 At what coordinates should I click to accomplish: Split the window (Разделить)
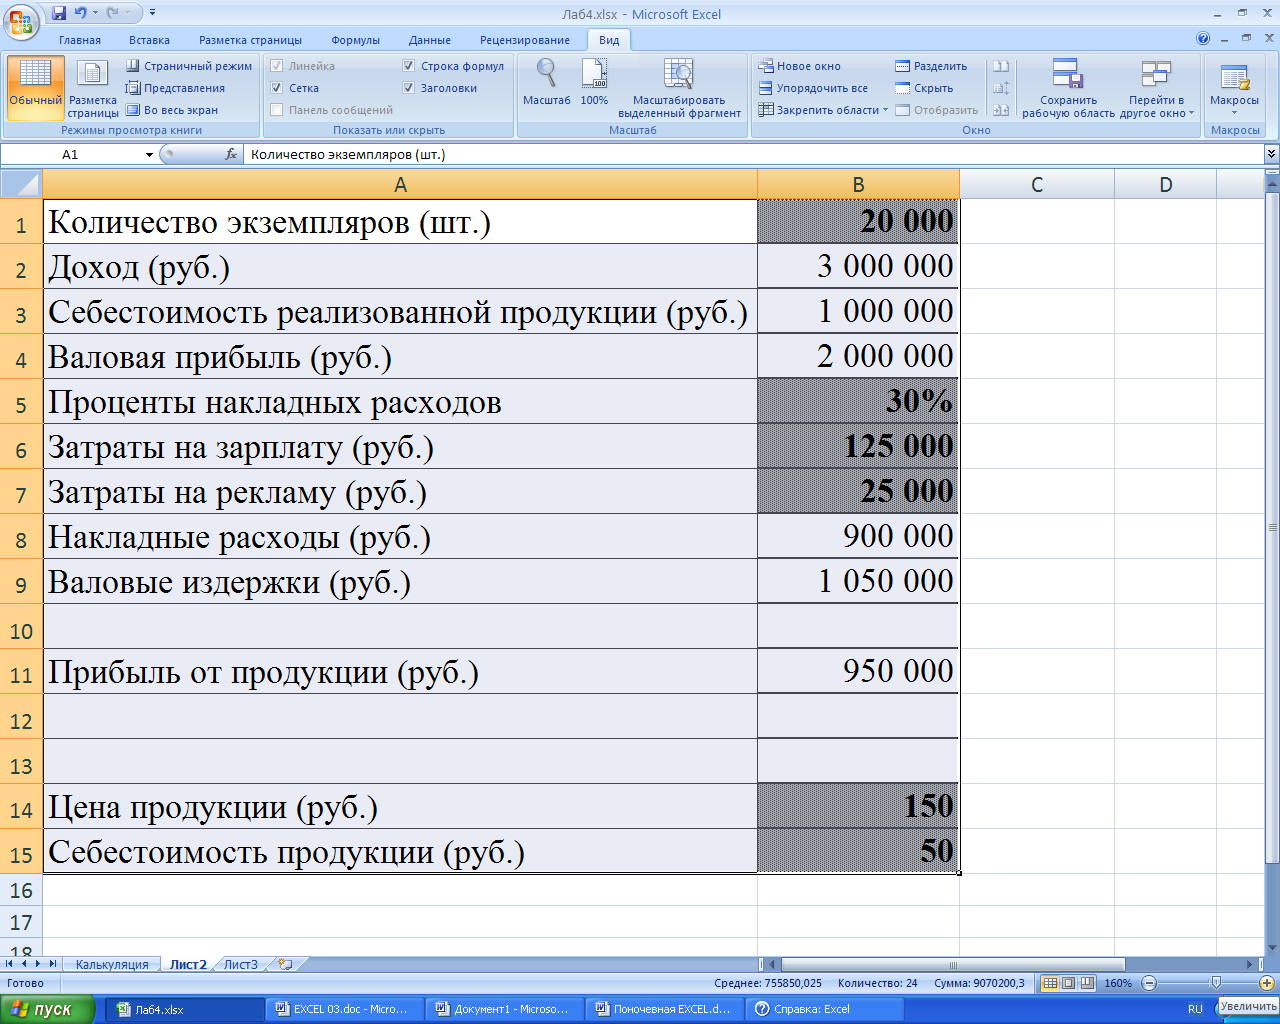(931, 66)
